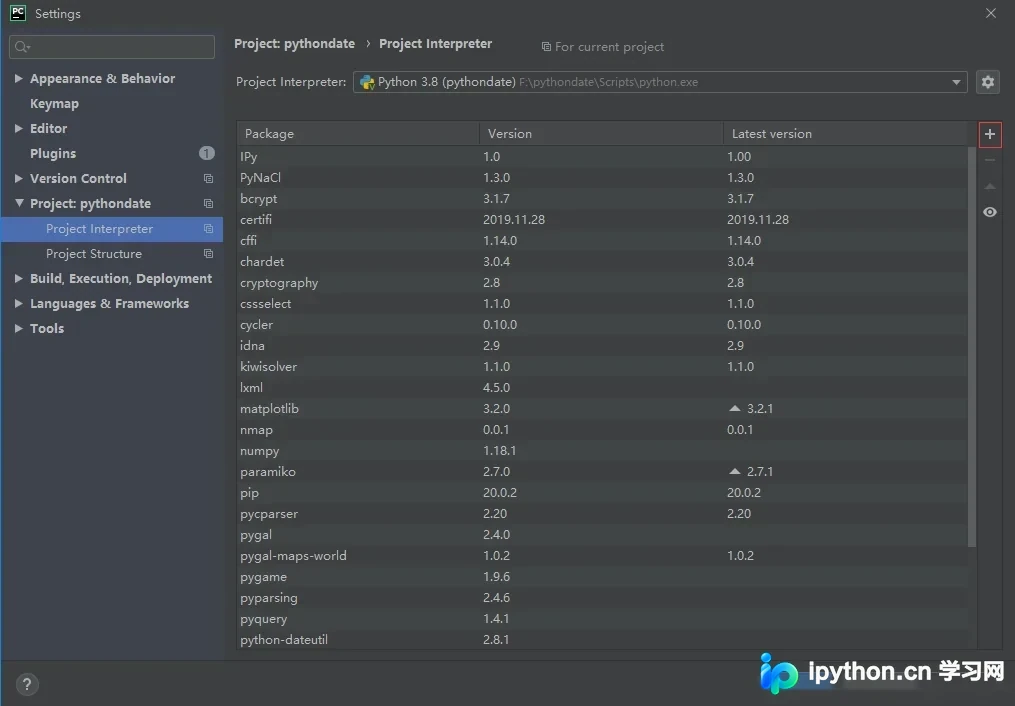Click the matplotlib upgrade available arrow
This screenshot has height=706, width=1015.
[x=734, y=408]
